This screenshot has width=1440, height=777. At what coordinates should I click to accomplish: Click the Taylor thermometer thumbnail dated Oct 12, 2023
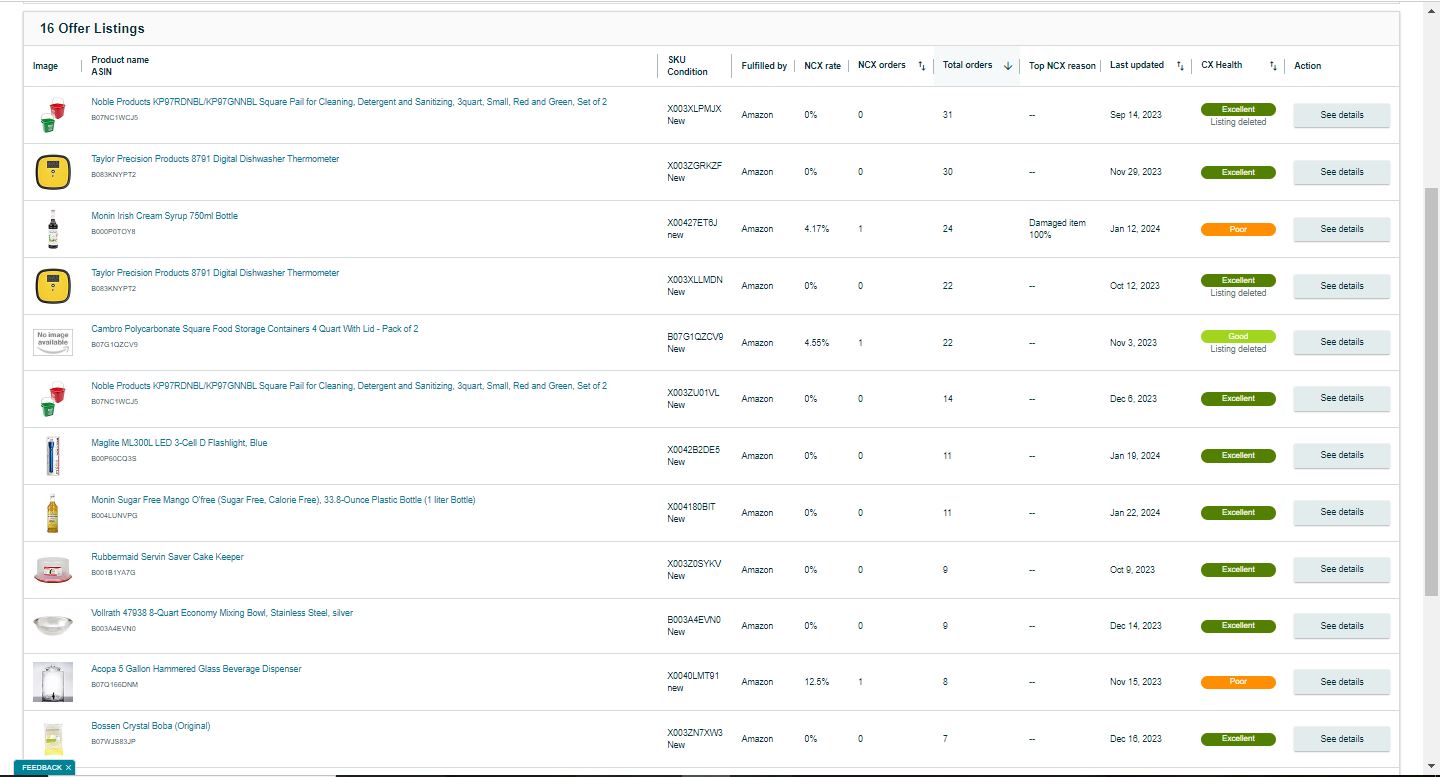click(52, 286)
